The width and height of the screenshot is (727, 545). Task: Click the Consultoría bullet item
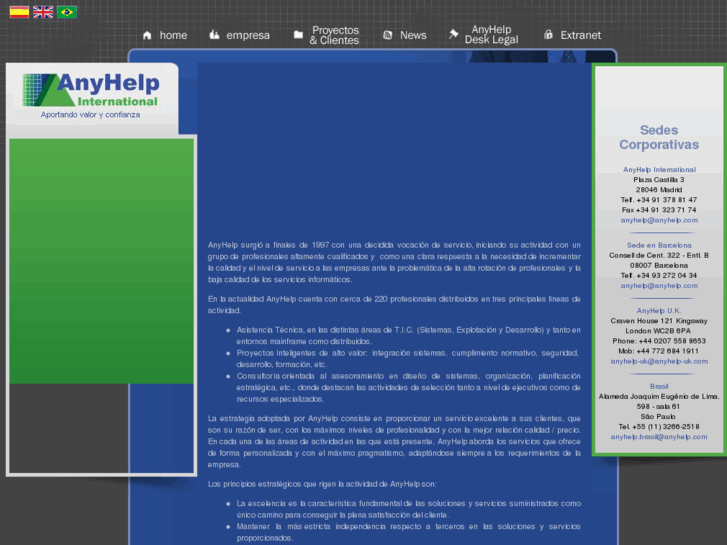pyautogui.click(x=408, y=388)
